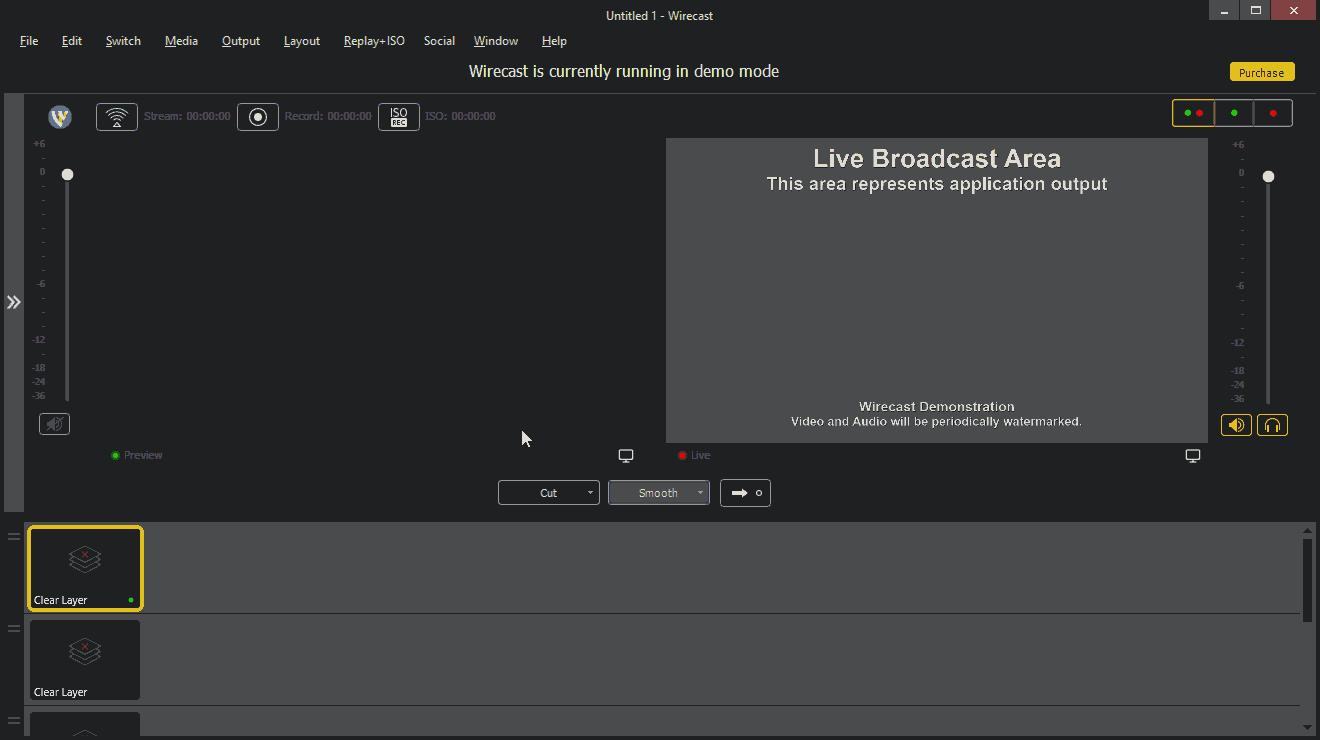Show both preview and live layout
Image resolution: width=1320 pixels, height=740 pixels.
pos(1193,113)
